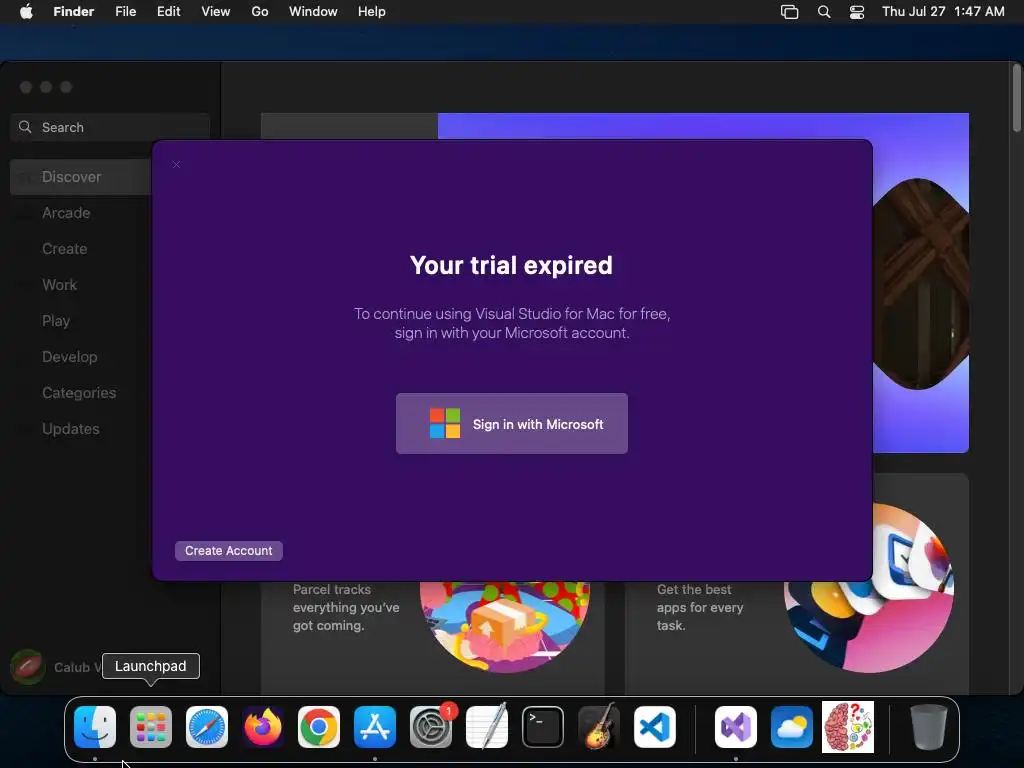Open the Finder menu

point(74,12)
